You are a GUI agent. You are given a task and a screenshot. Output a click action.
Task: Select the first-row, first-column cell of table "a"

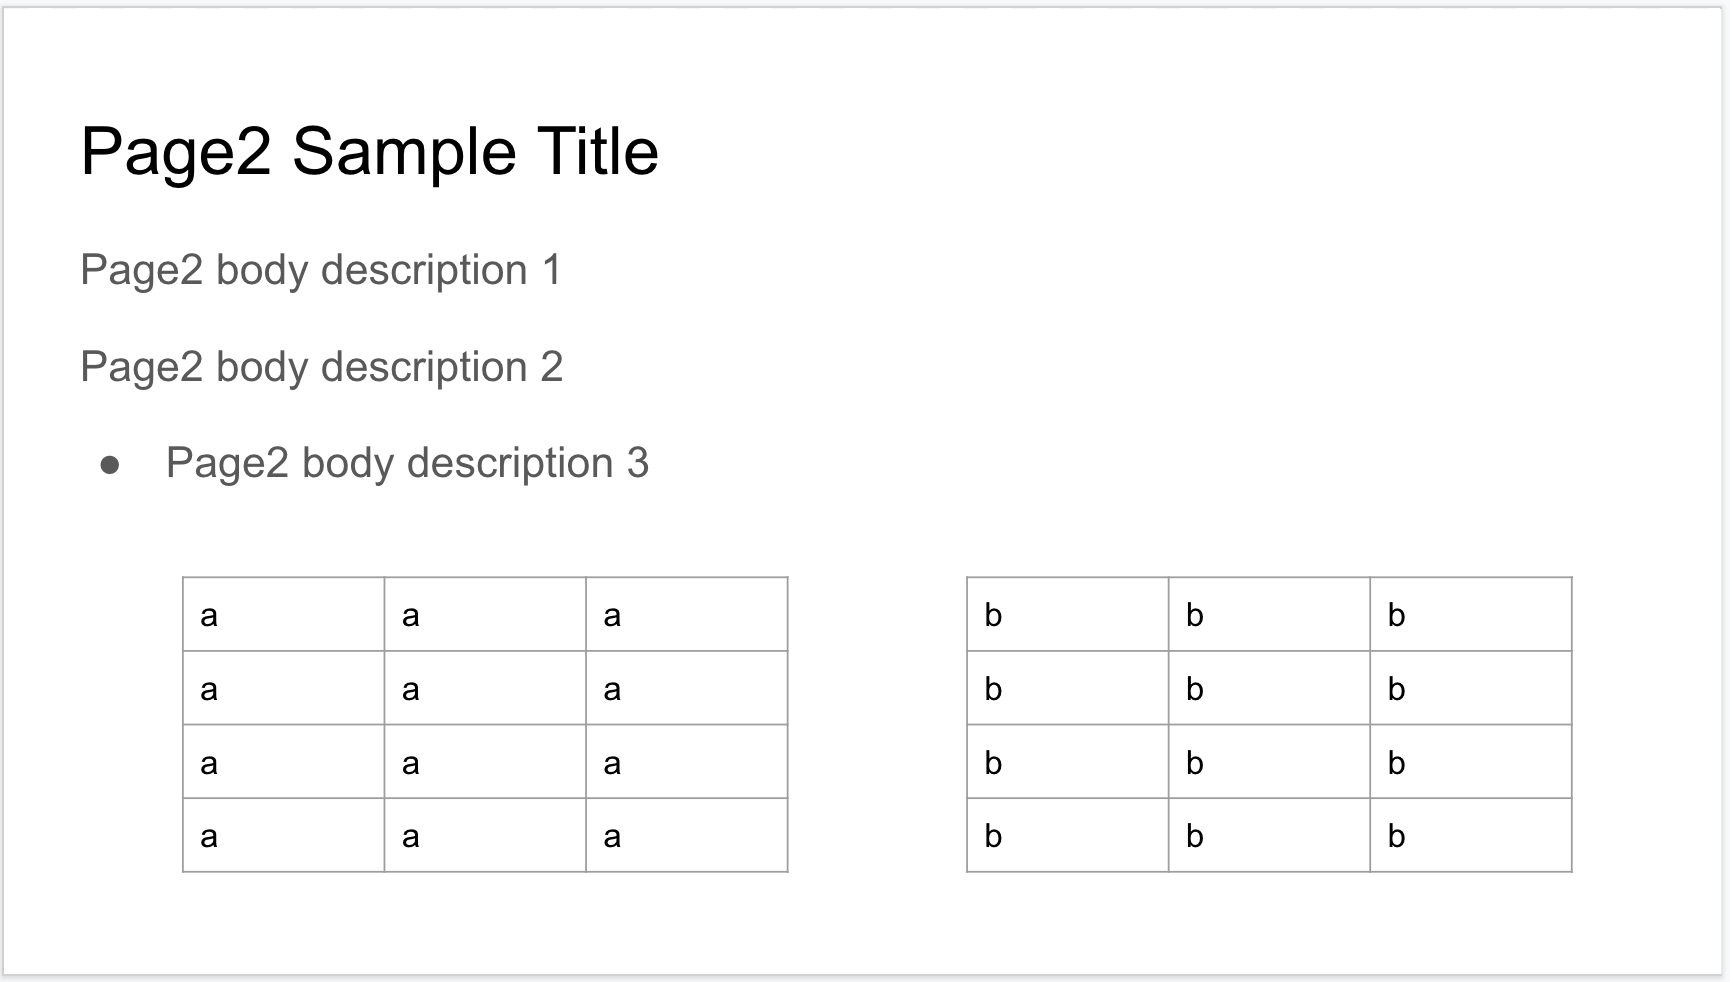(x=284, y=614)
